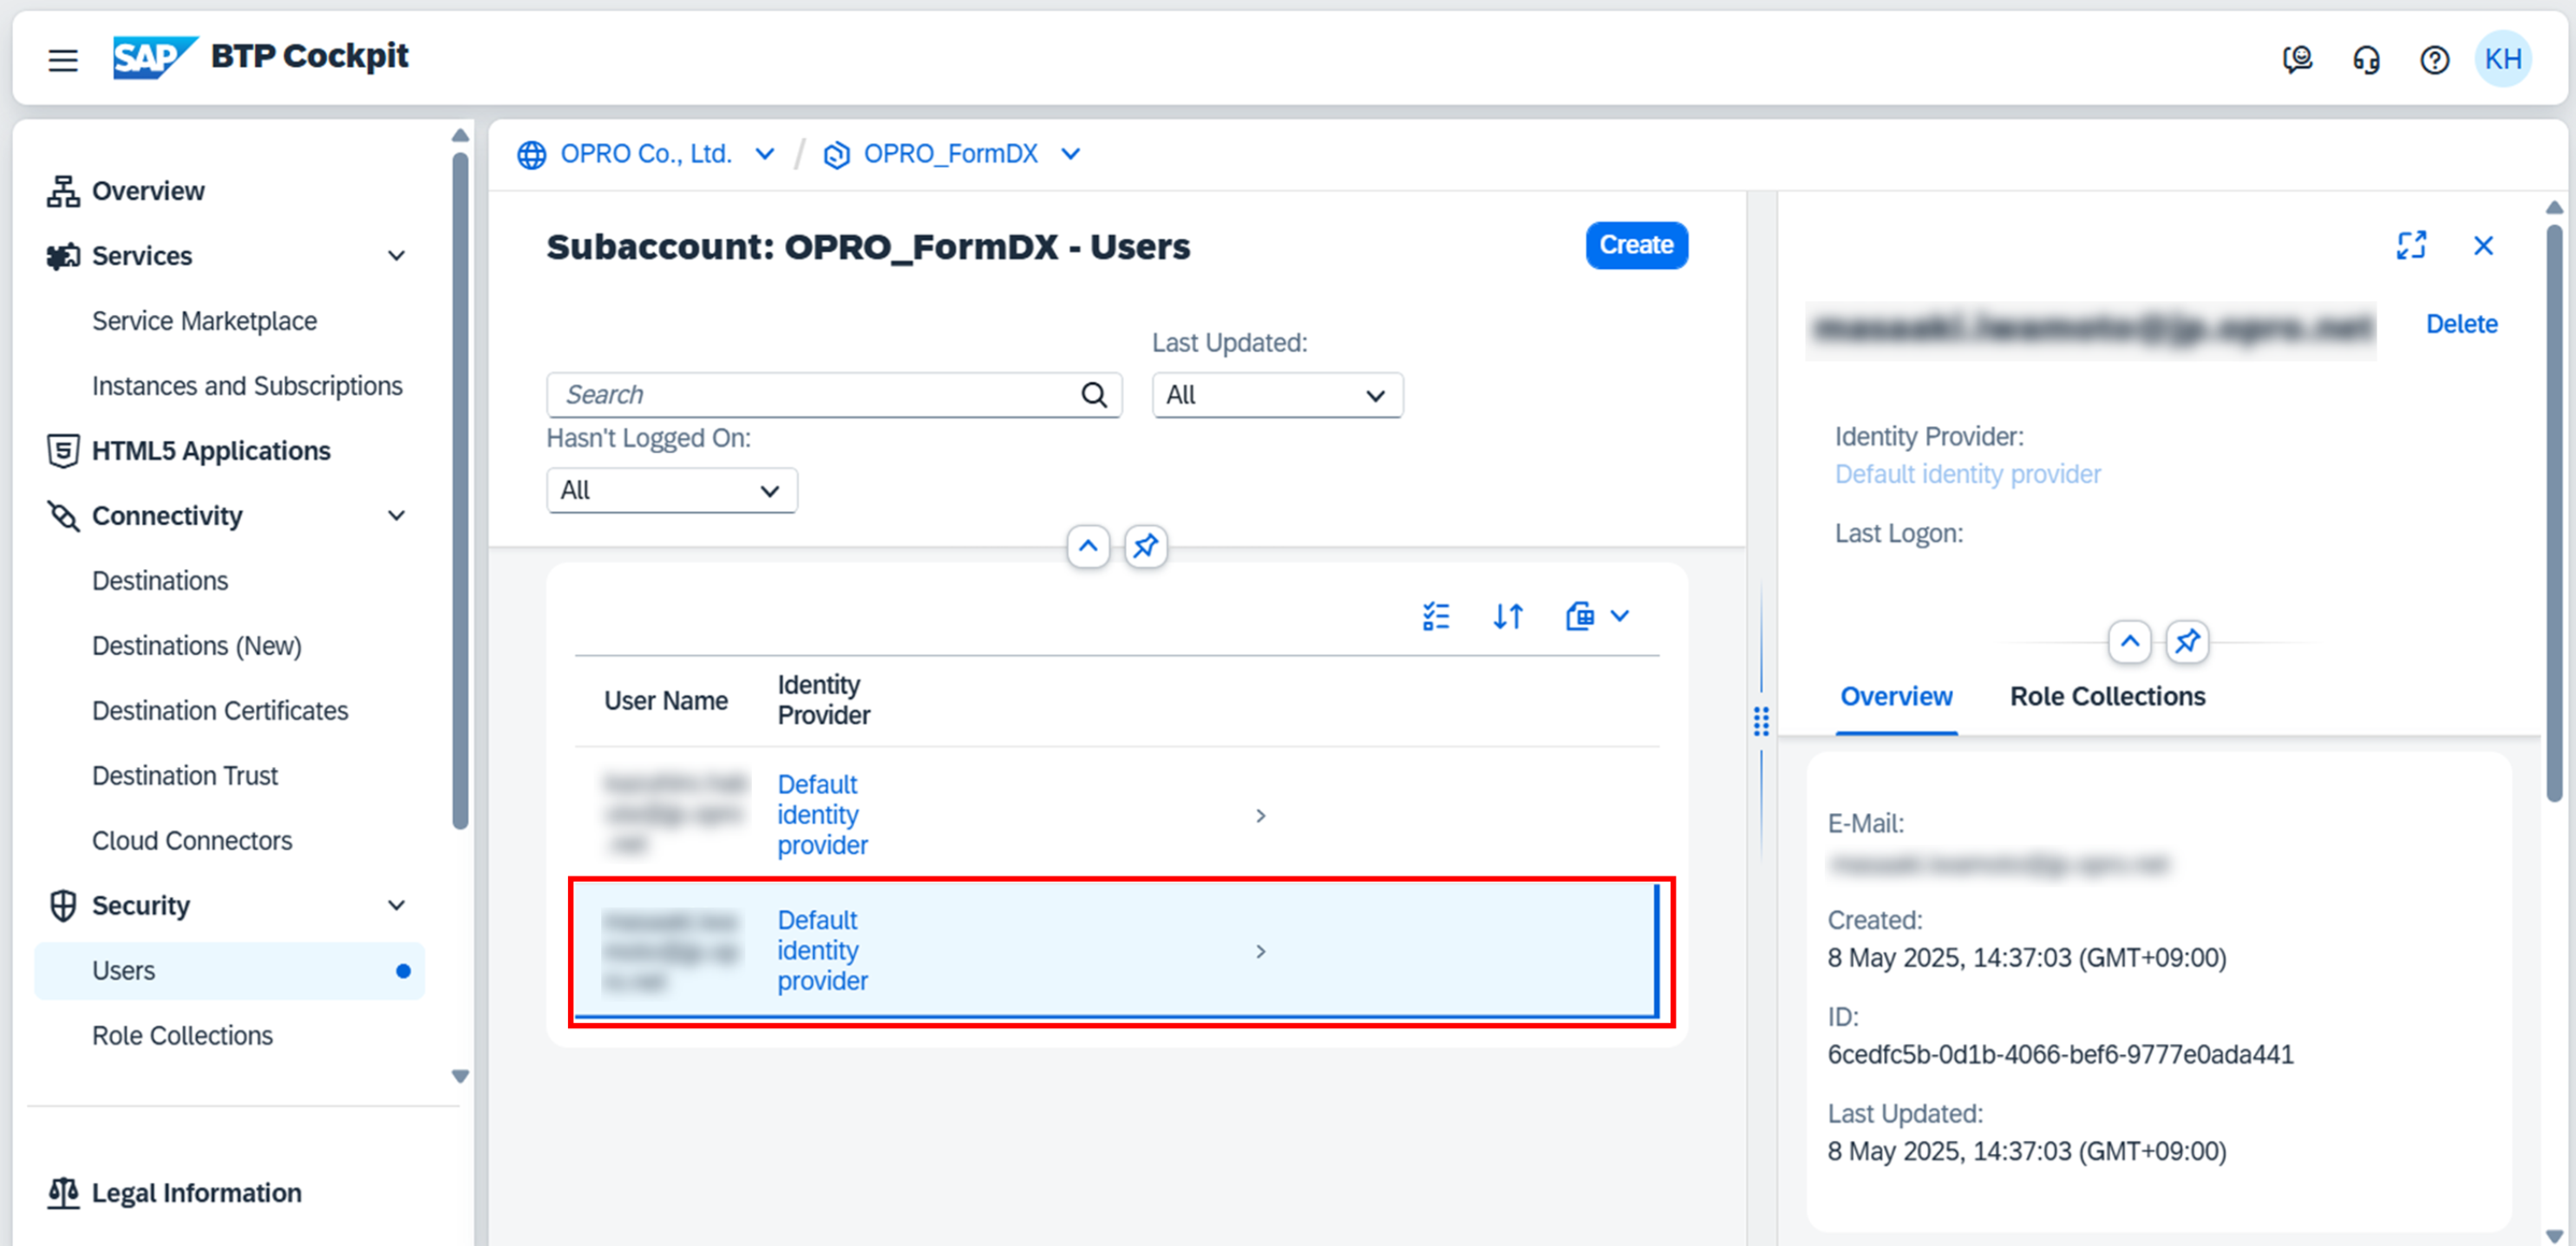Click into the user Search field

[x=815, y=395]
